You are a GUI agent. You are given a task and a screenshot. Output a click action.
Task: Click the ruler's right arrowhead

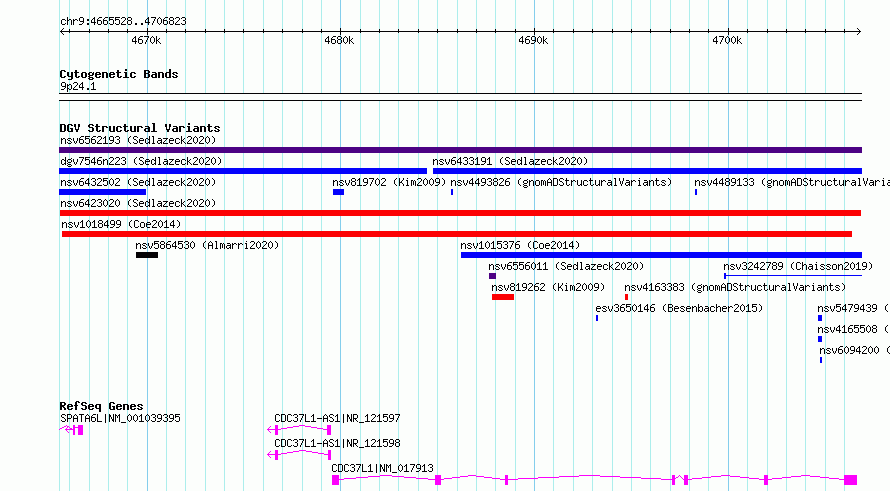pyautogui.click(x=858, y=31)
